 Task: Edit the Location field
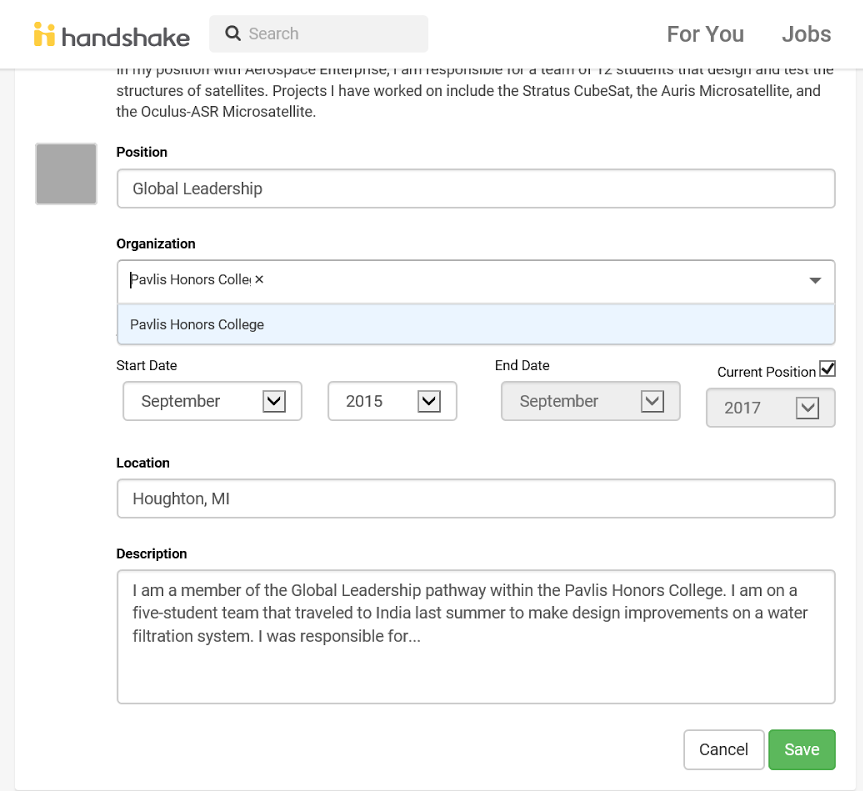point(476,499)
